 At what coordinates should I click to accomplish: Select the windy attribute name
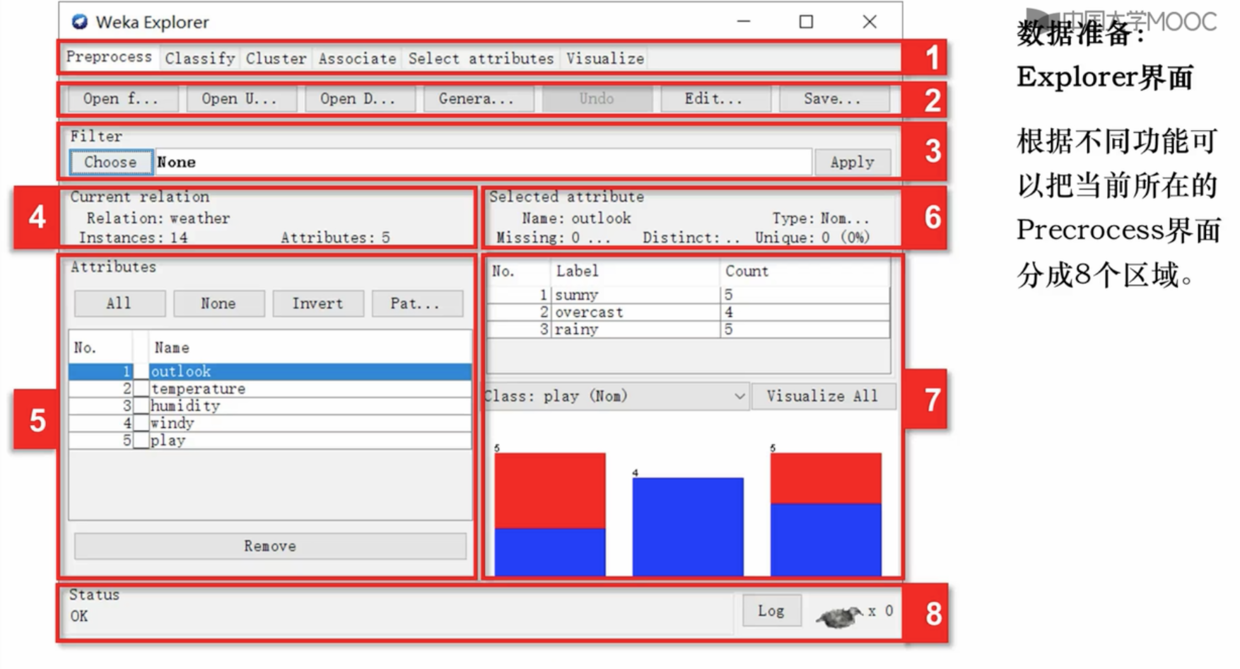[172, 423]
